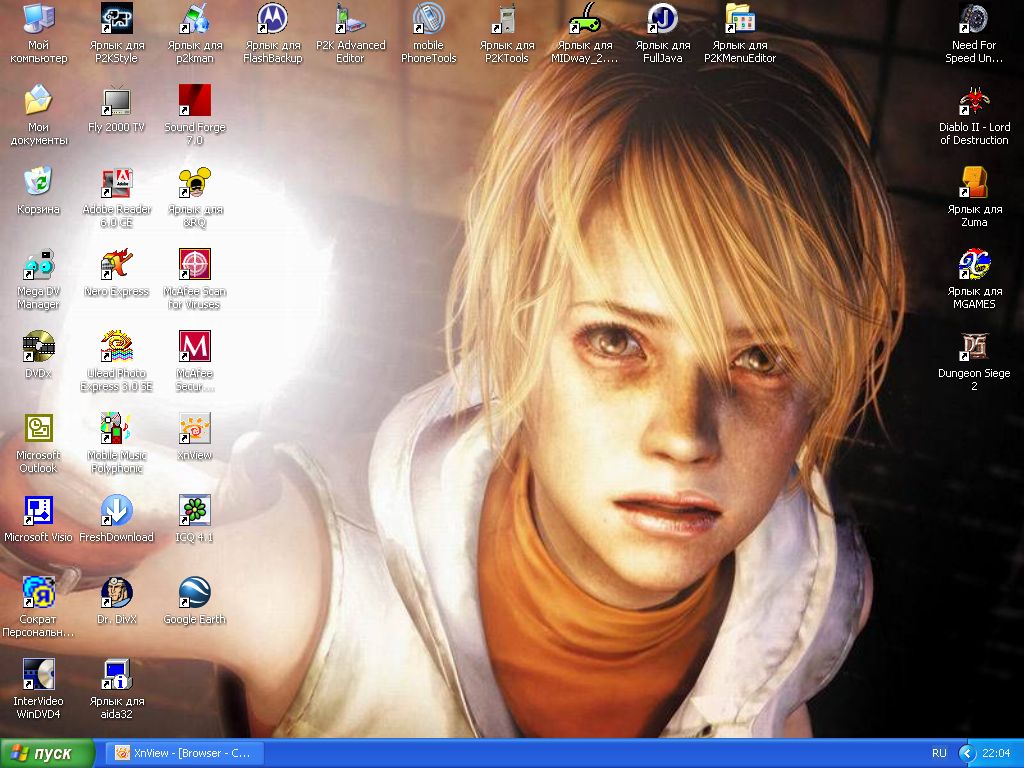Select the Корзина recycle bin icon

click(x=38, y=182)
